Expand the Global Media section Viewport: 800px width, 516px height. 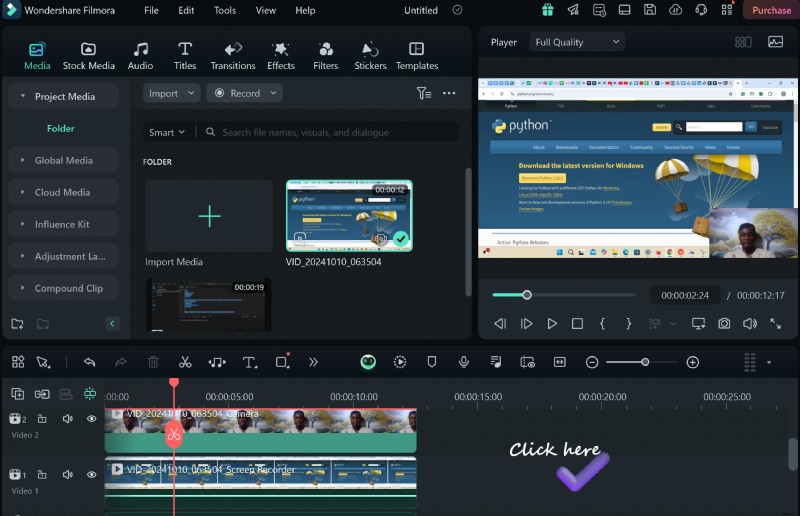[63, 160]
